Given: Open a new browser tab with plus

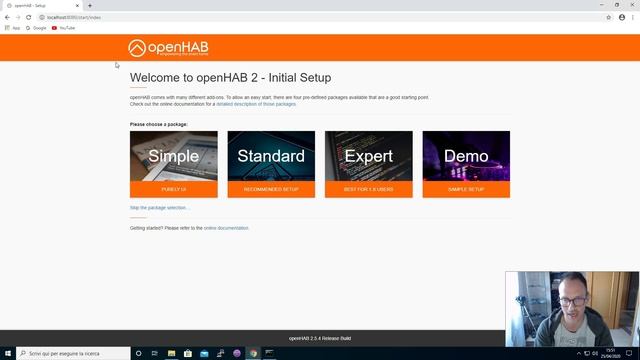Looking at the screenshot, I should pyautogui.click(x=90, y=6).
